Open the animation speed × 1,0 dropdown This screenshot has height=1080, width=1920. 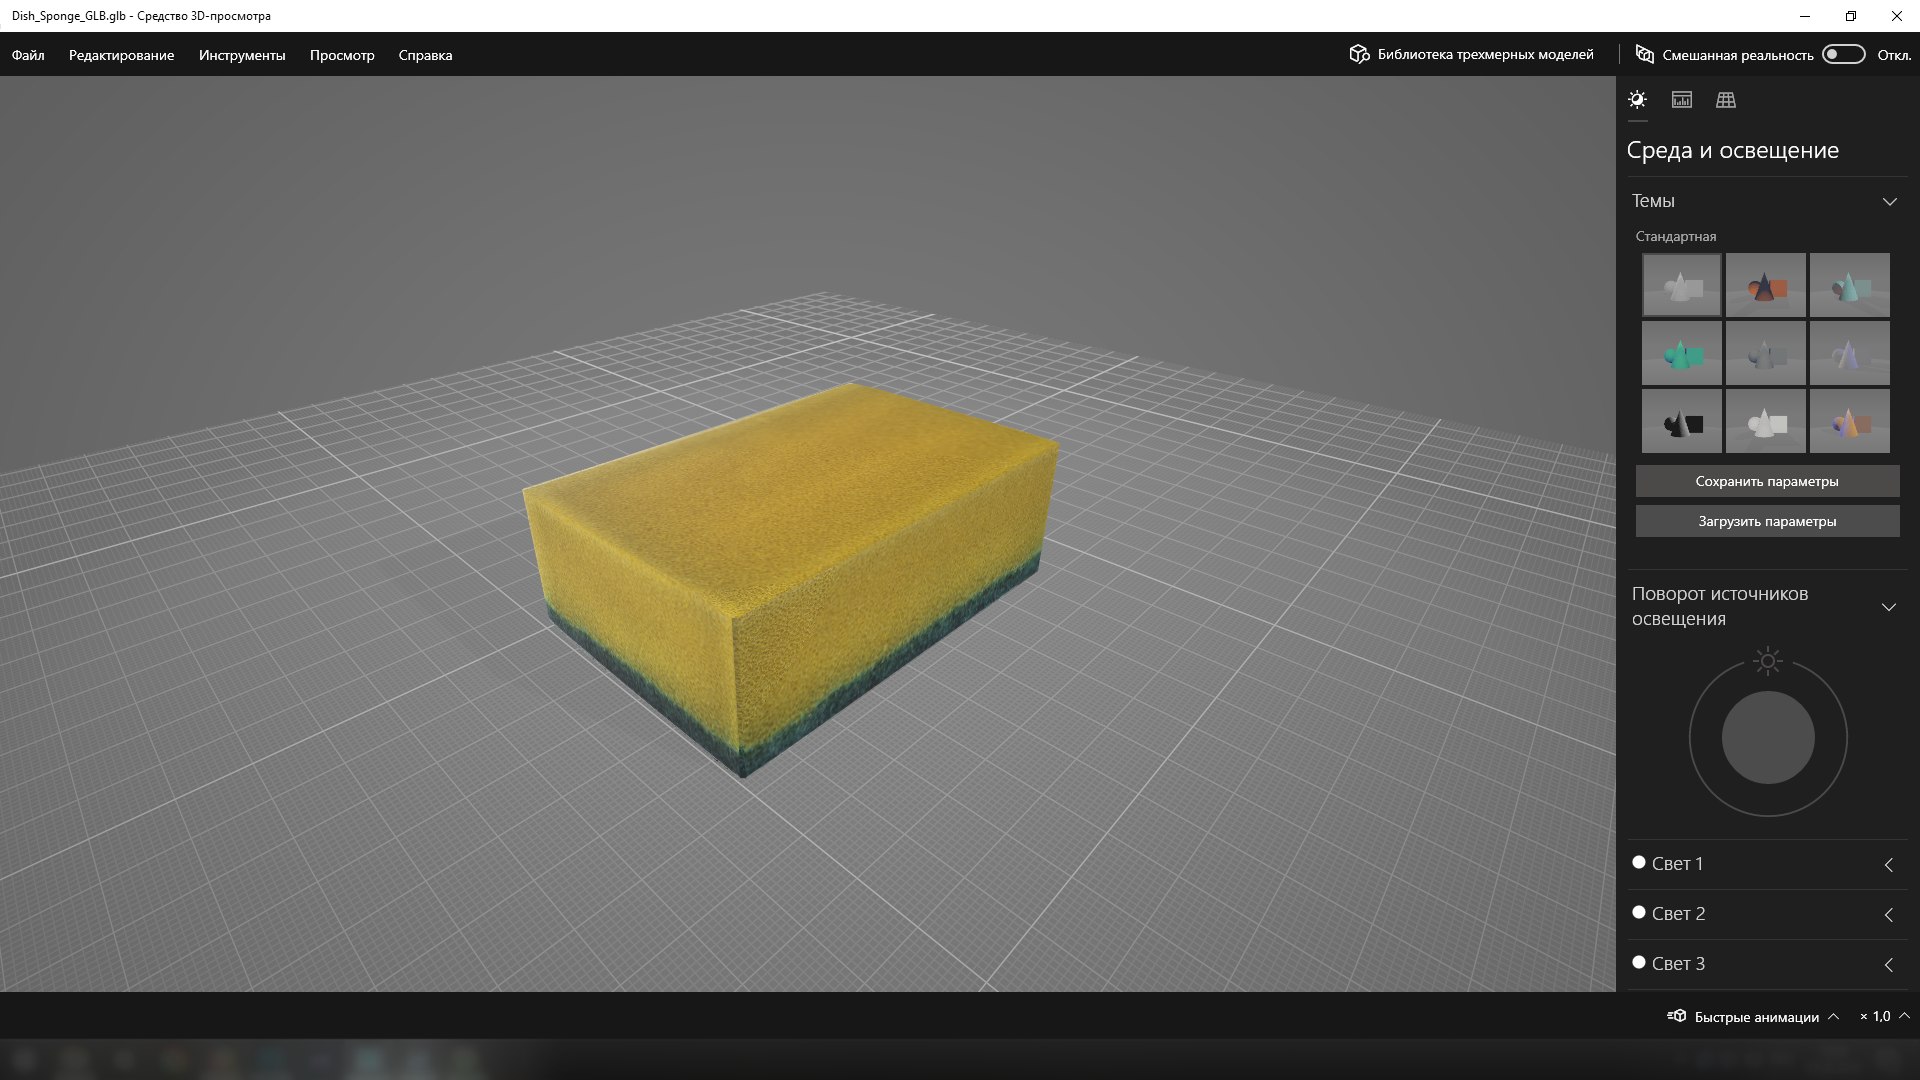tap(1885, 1016)
